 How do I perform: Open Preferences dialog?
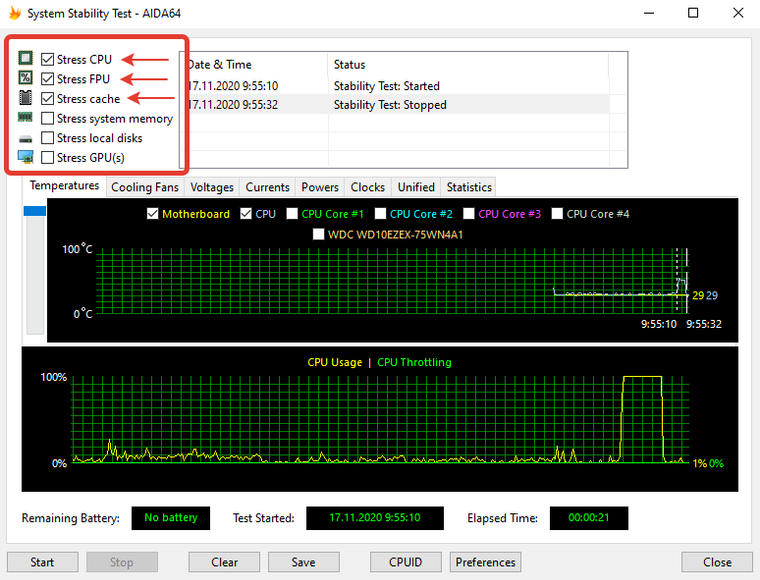486,562
